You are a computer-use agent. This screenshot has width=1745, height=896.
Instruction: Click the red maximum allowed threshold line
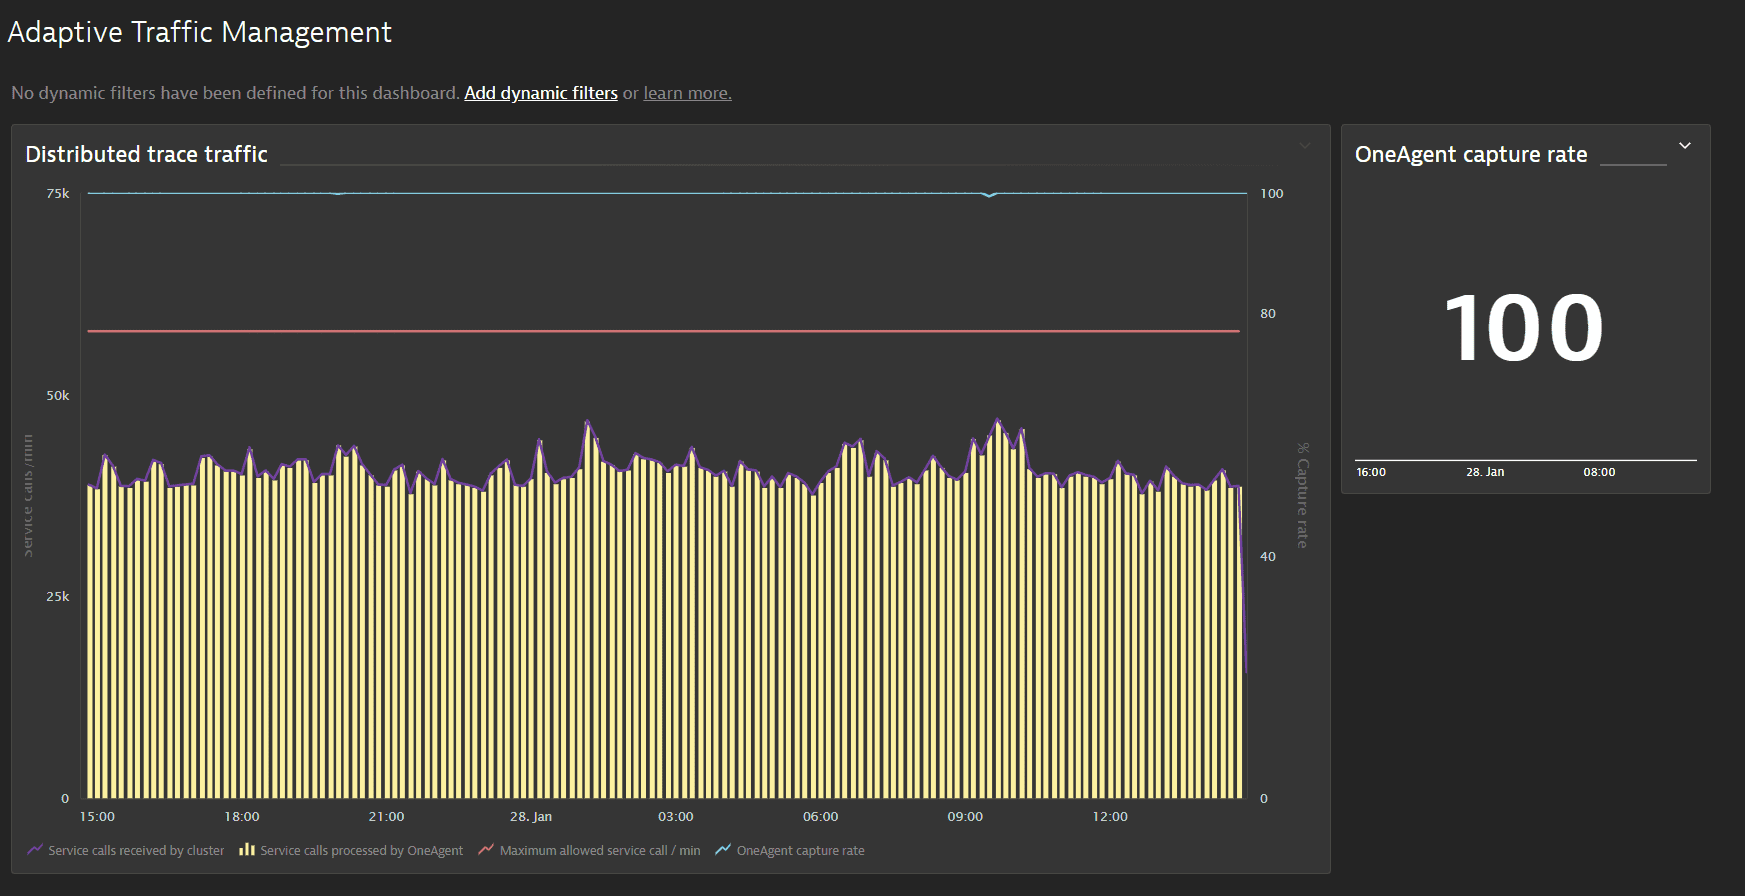point(660,331)
